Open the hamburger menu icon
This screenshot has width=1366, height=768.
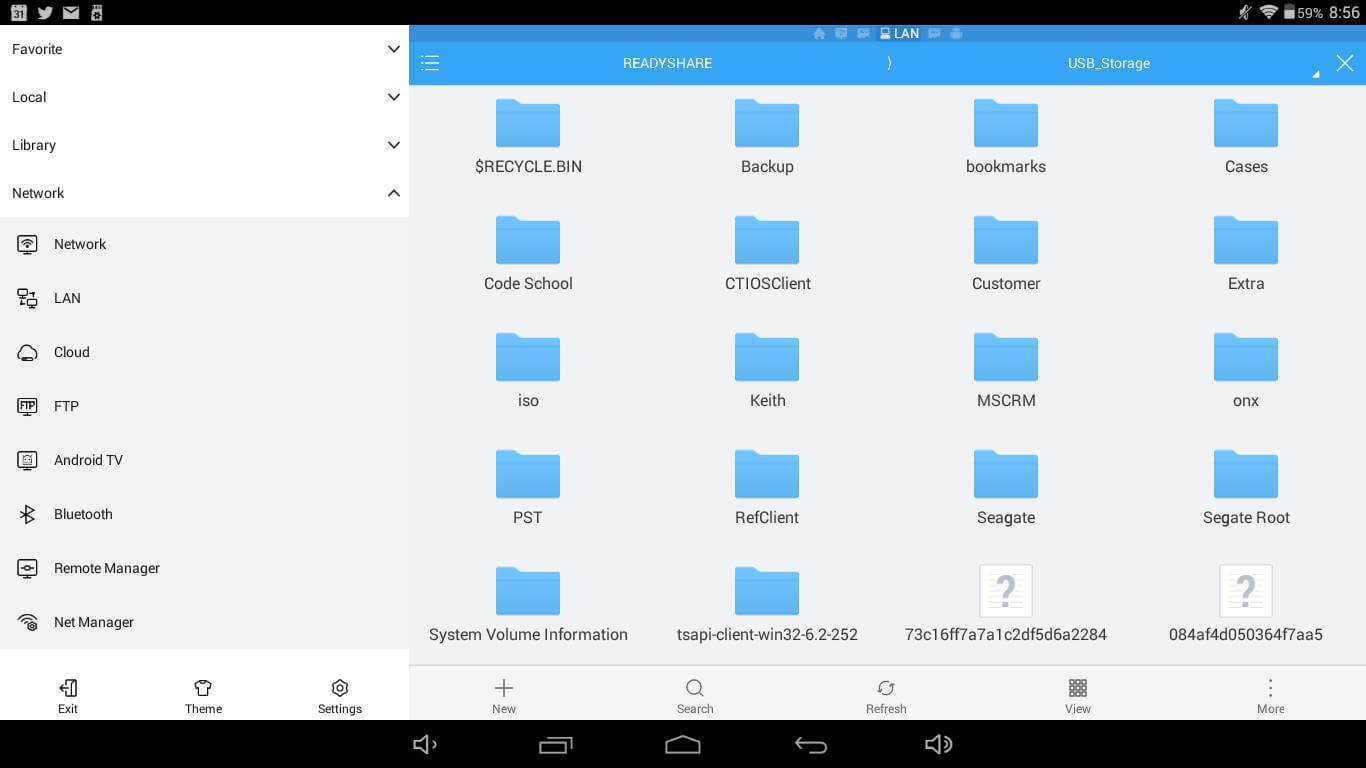(x=430, y=63)
